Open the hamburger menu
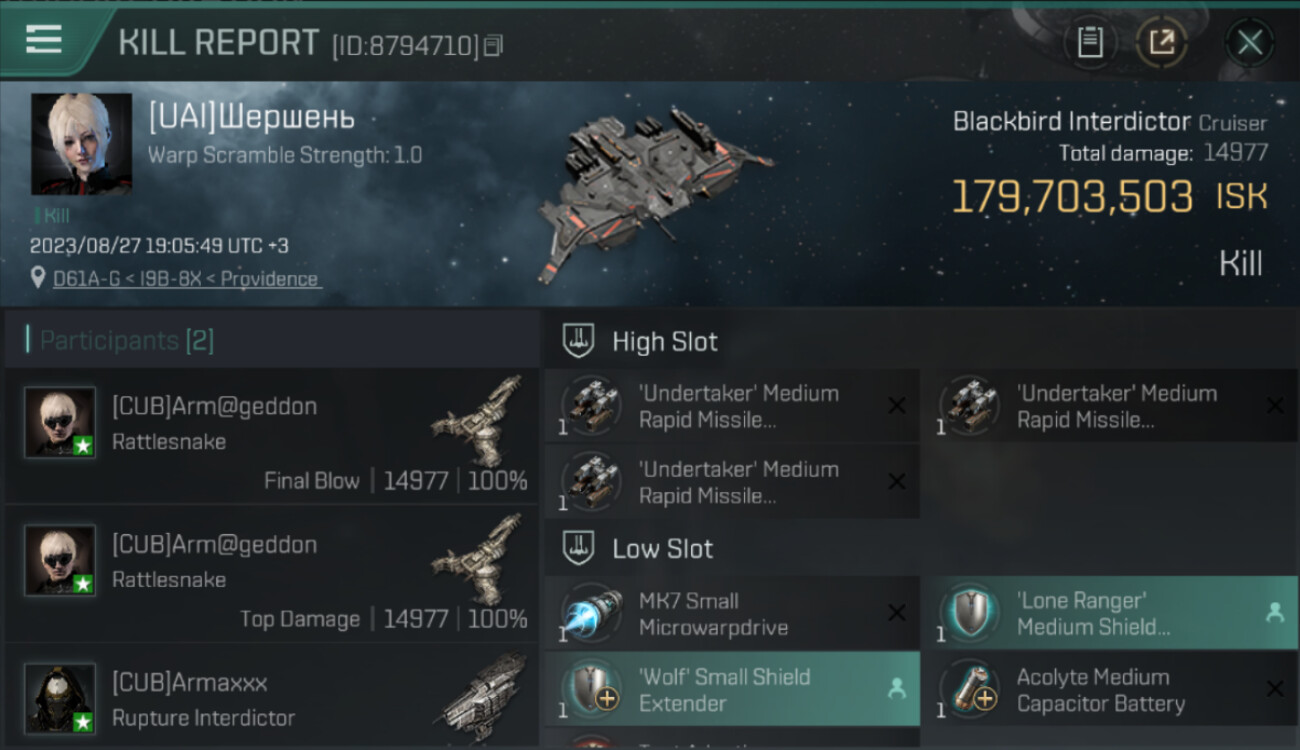1300x750 pixels. [x=44, y=41]
